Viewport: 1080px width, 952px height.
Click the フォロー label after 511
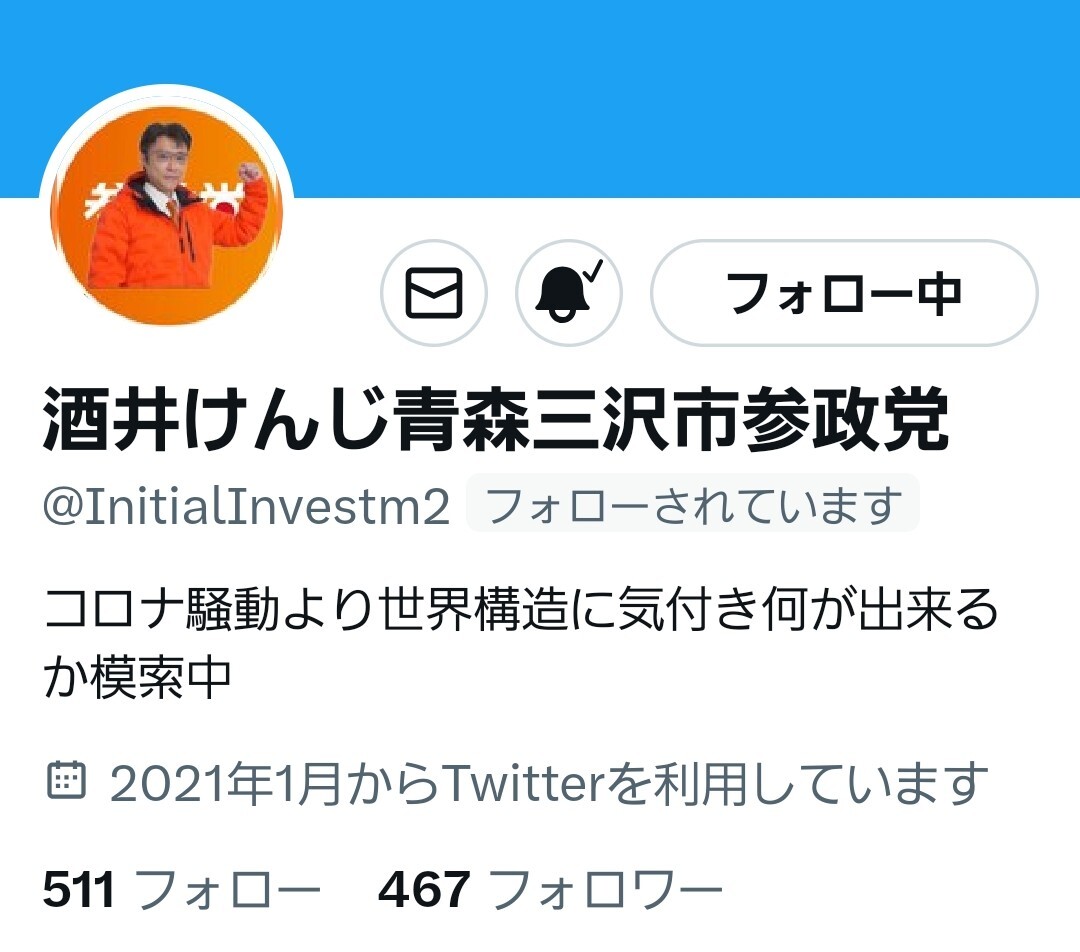point(227,890)
